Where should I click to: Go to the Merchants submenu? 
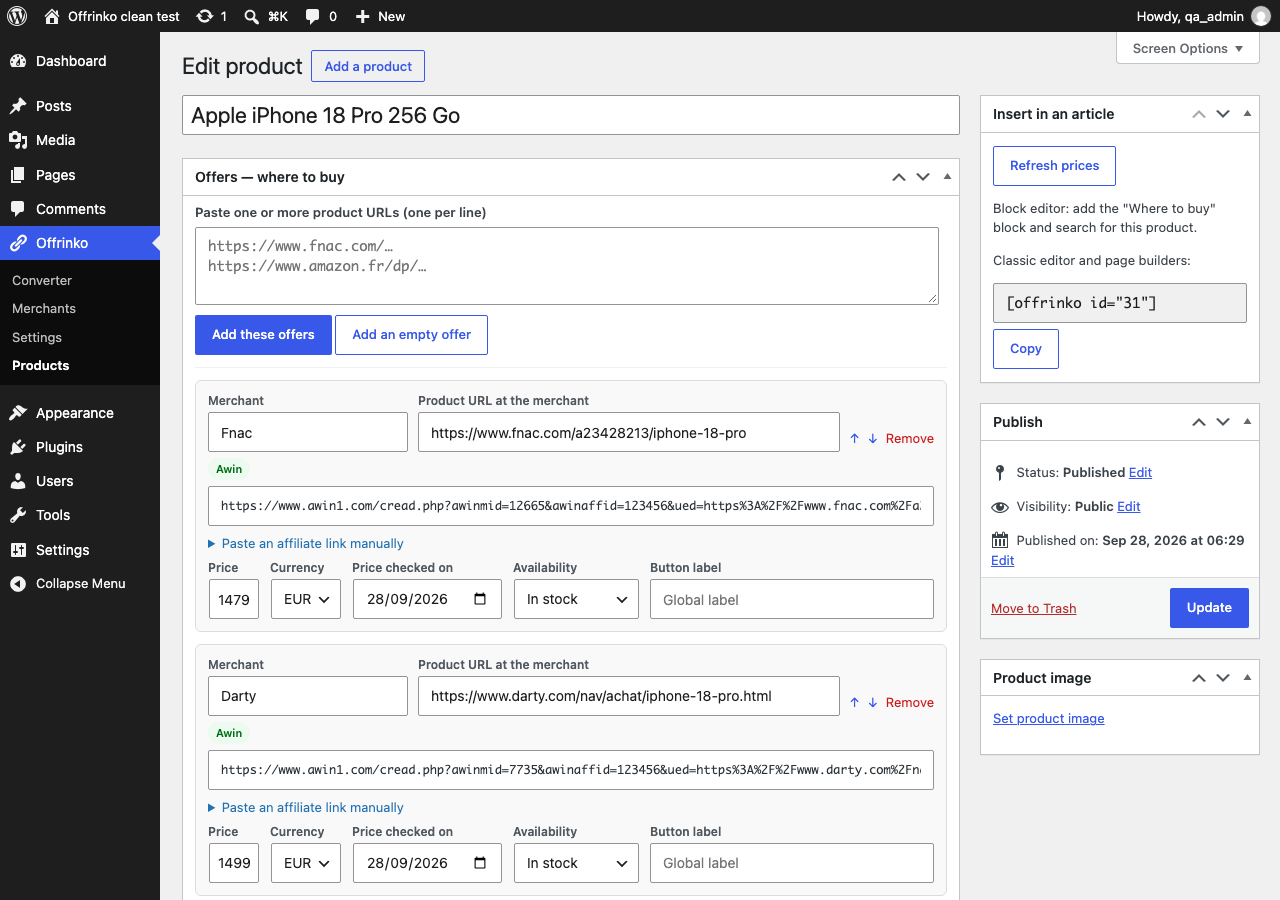click(x=44, y=308)
